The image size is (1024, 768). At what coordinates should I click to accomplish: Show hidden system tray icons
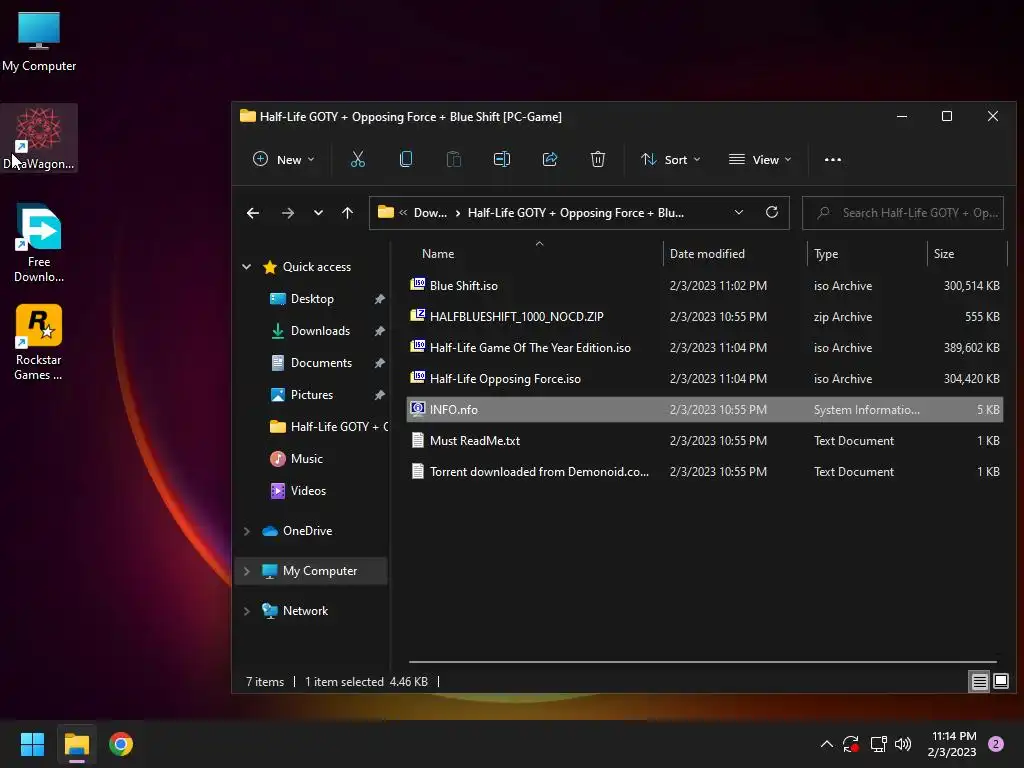826,744
